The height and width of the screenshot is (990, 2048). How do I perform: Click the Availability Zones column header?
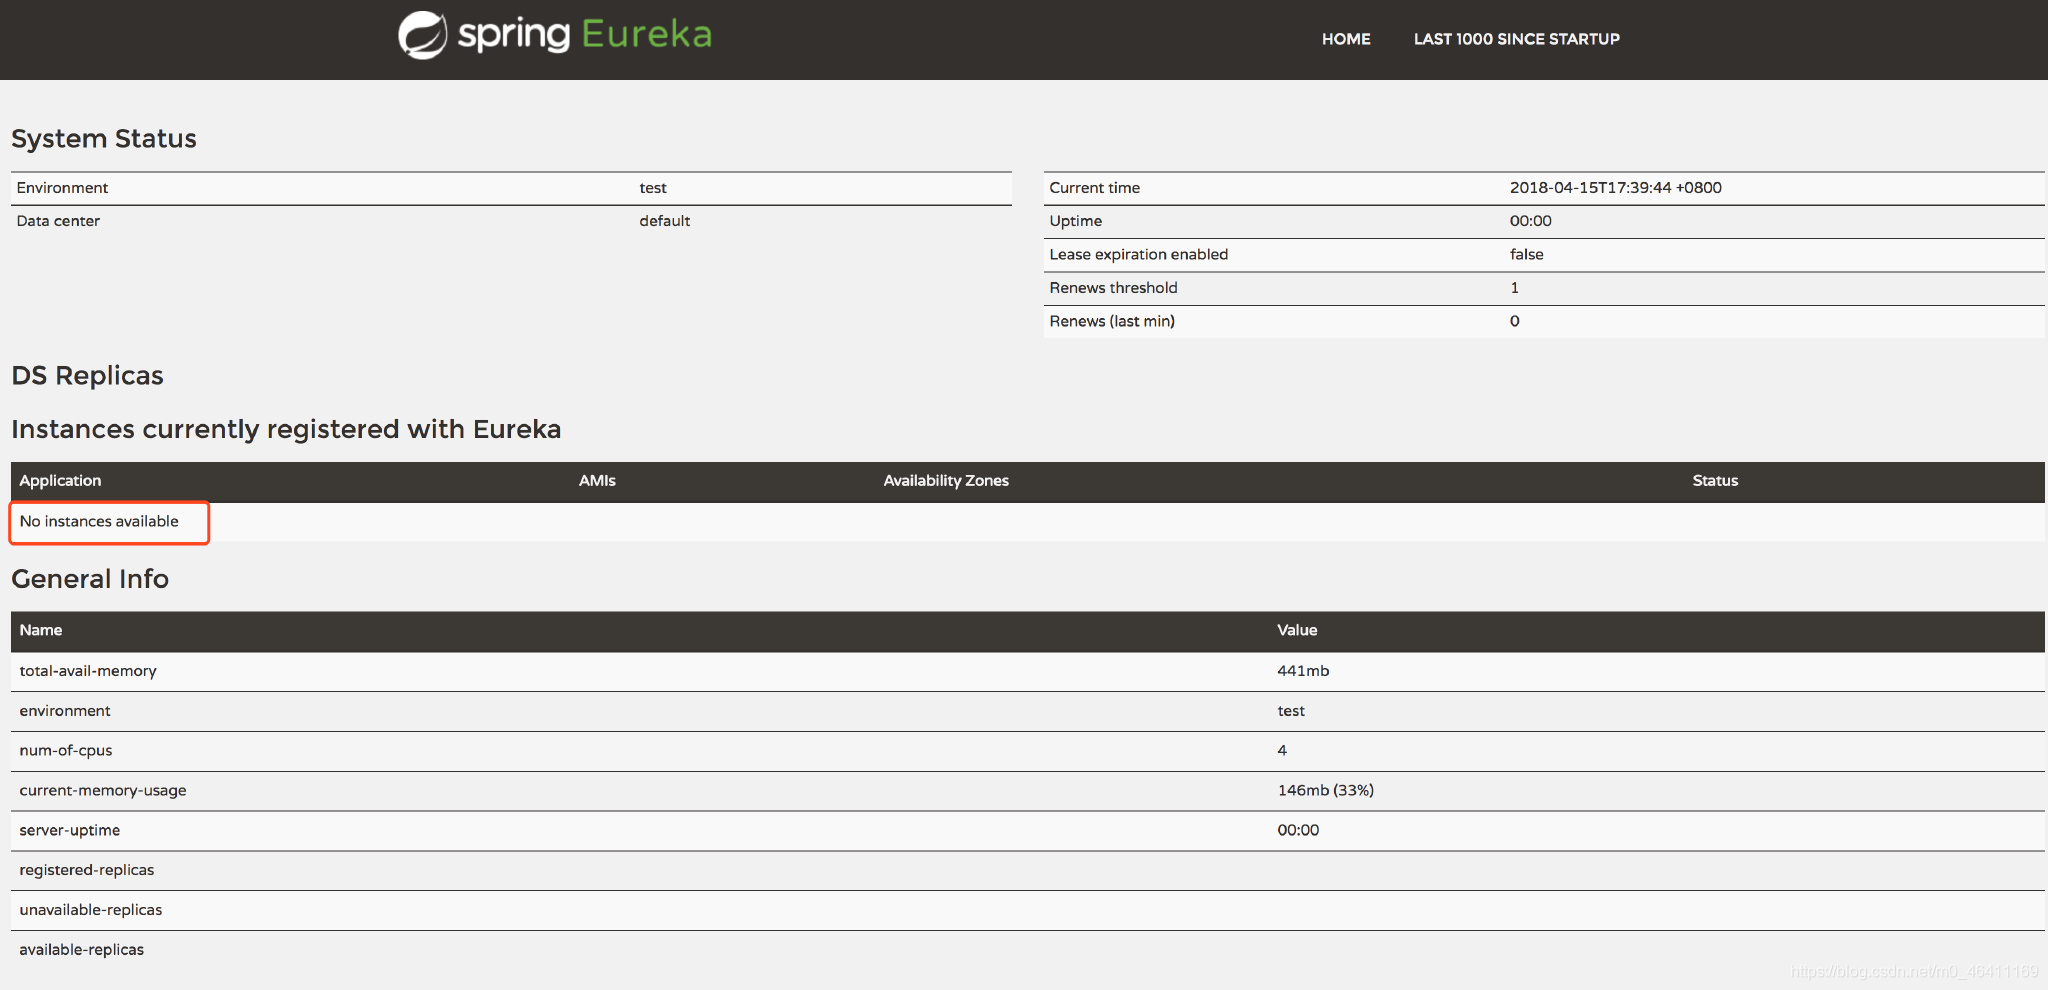(x=946, y=481)
